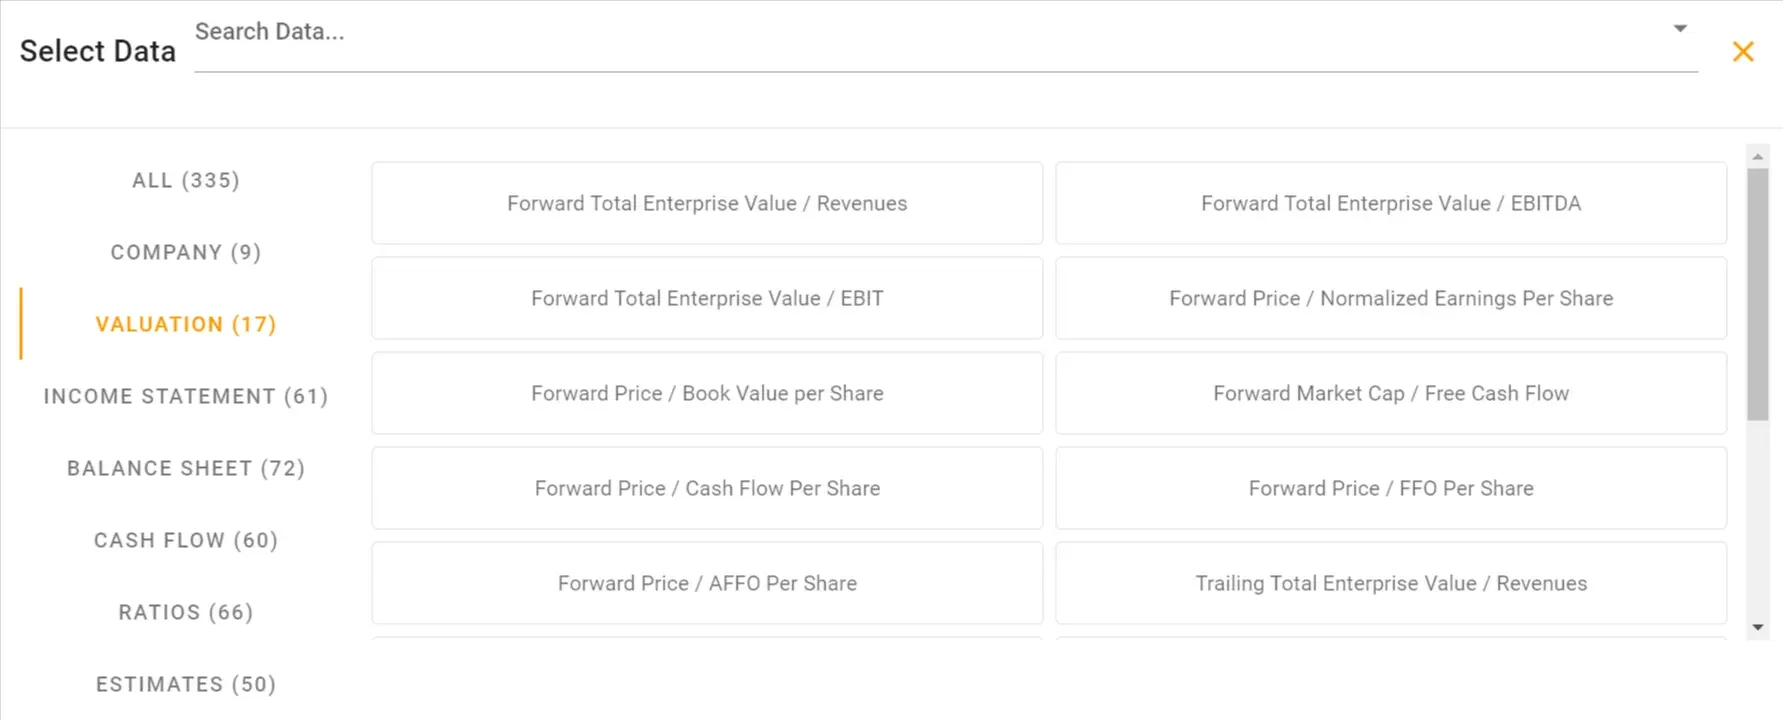Choose Forward Price / Book Value per Share
This screenshot has width=1783, height=720.
[x=707, y=394]
